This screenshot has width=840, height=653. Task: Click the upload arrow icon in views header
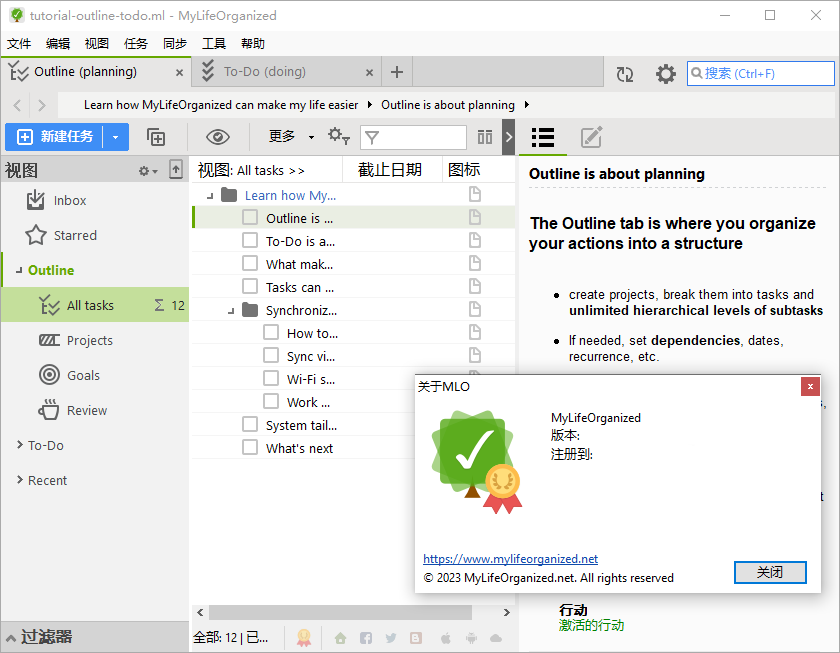(x=176, y=169)
